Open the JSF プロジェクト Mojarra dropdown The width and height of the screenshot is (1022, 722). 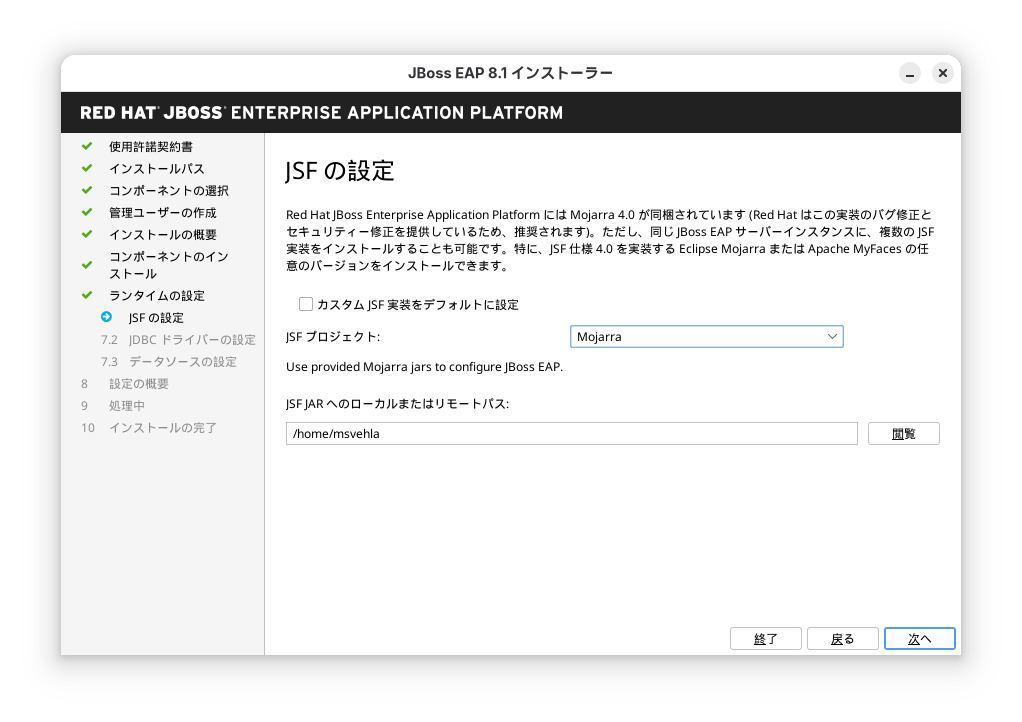coord(707,336)
